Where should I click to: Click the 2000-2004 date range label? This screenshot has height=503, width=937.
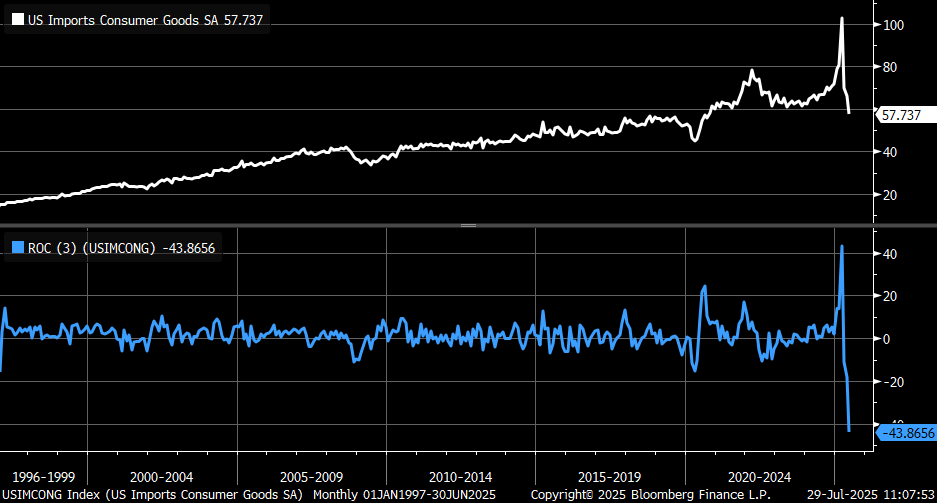pyautogui.click(x=161, y=477)
